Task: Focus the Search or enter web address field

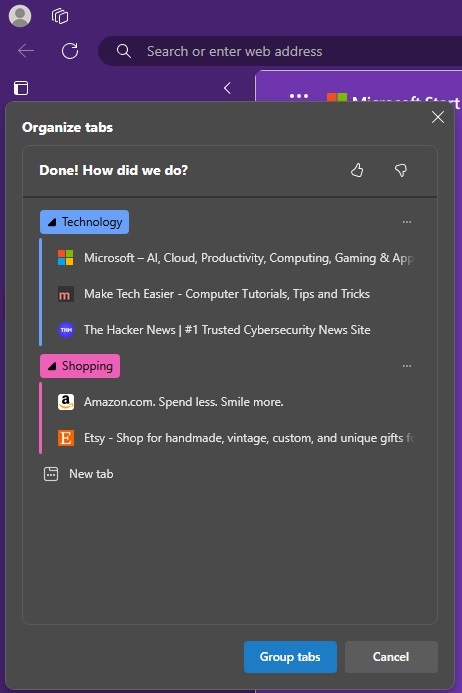Action: coord(280,51)
